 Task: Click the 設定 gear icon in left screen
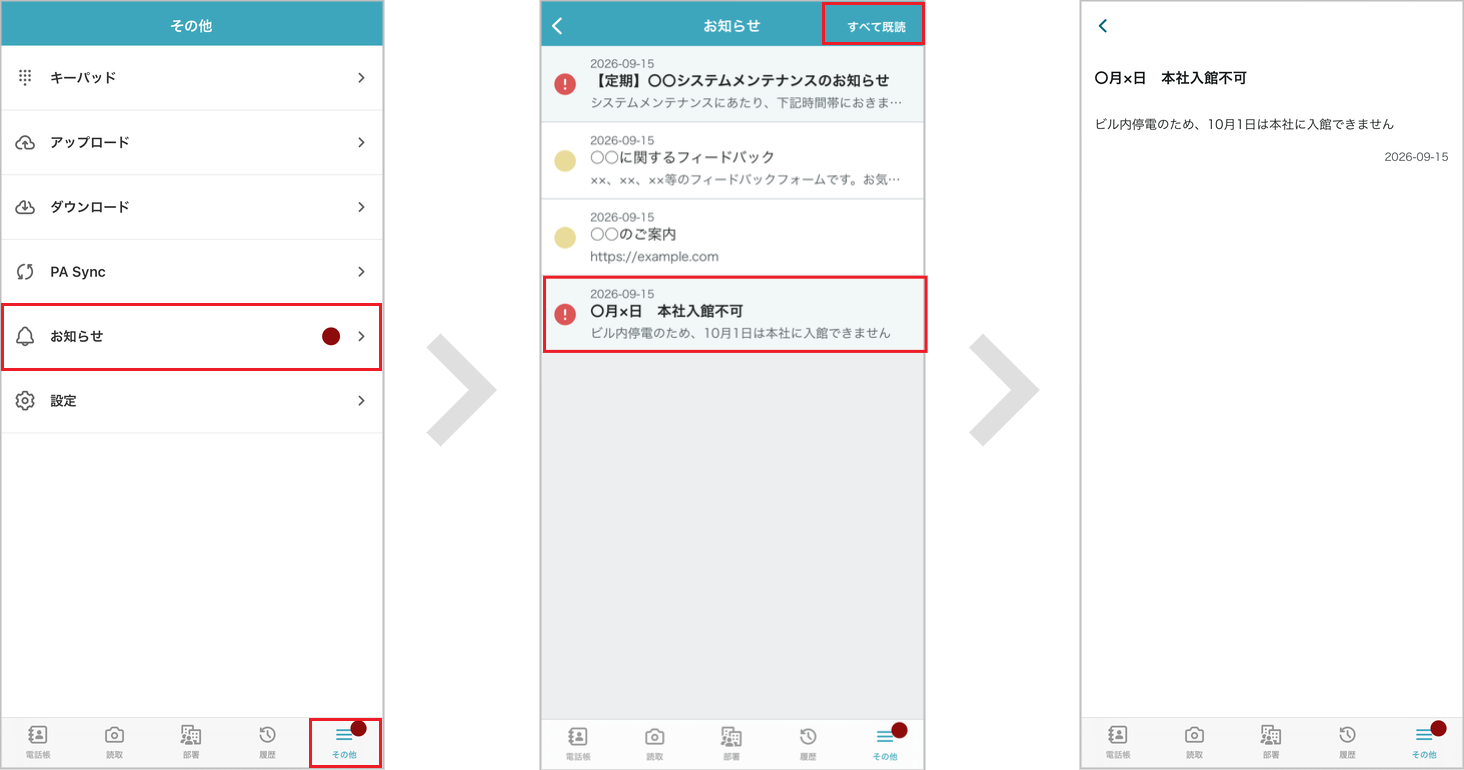[25, 401]
